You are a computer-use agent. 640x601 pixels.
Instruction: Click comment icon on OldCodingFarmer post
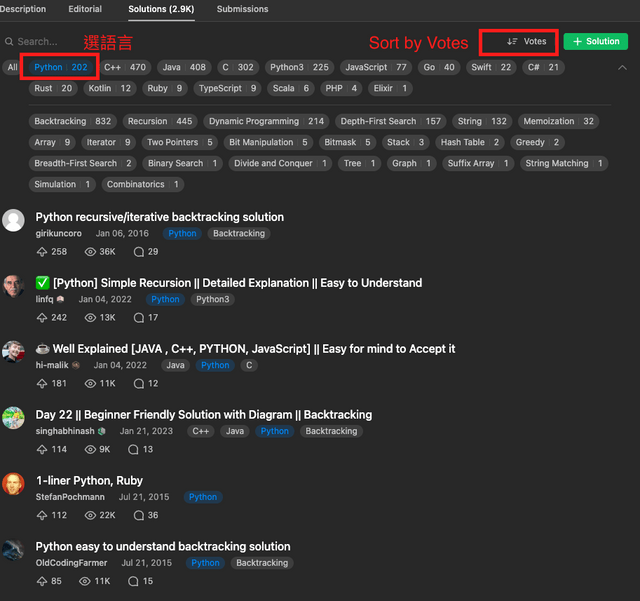[x=133, y=581]
